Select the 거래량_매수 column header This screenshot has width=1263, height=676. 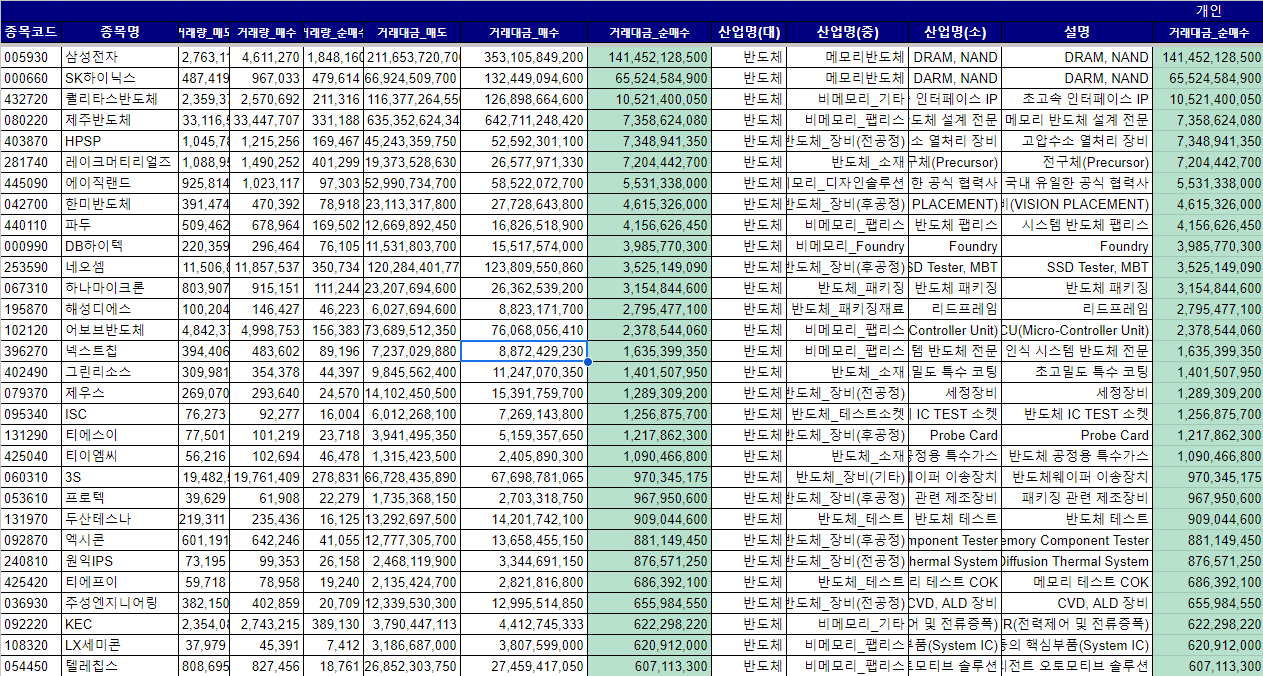(x=266, y=32)
